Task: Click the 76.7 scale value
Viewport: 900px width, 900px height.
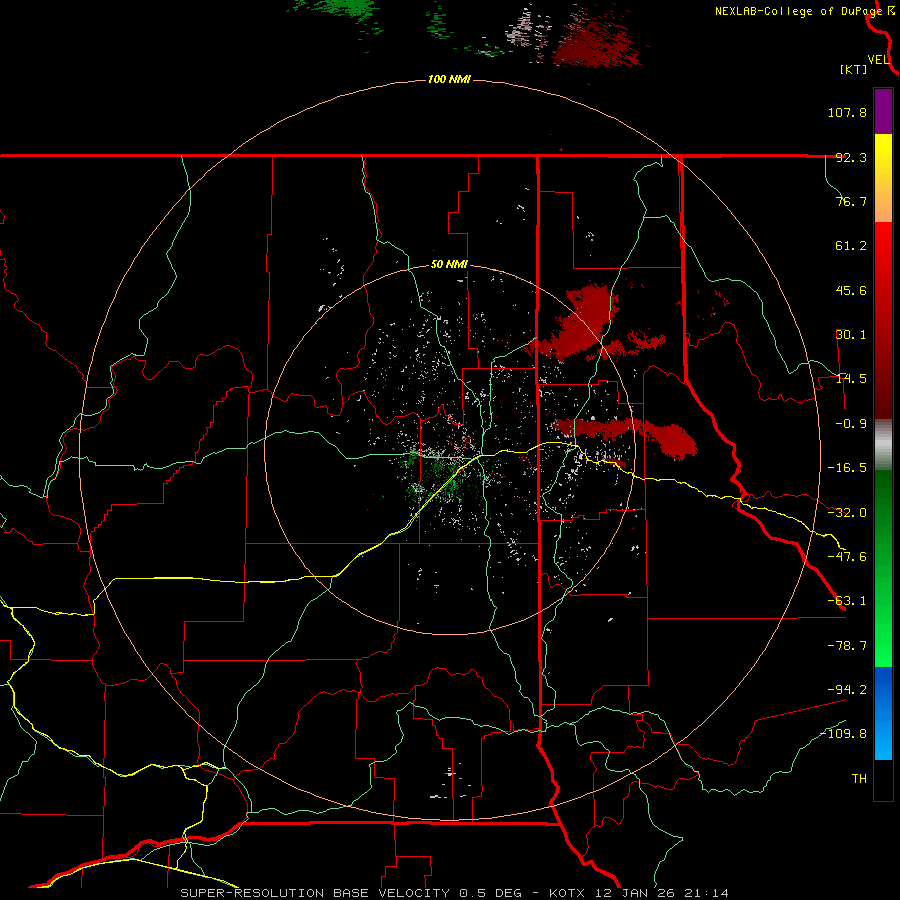Action: coord(851,201)
